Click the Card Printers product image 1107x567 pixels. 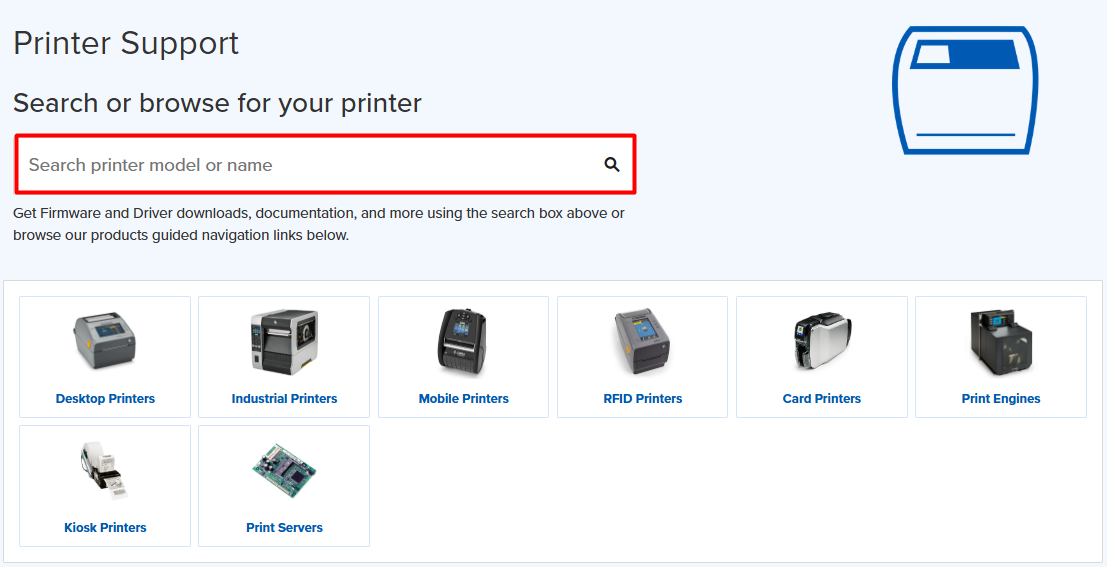(821, 342)
